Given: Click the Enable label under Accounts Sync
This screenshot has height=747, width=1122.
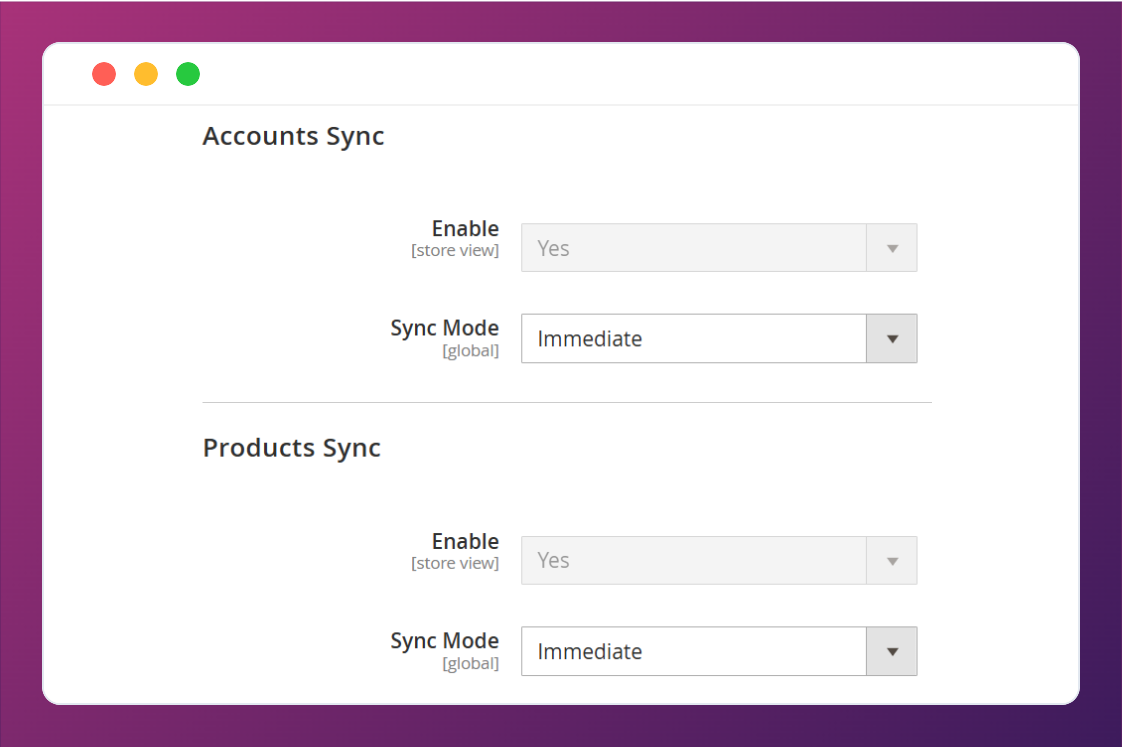Looking at the screenshot, I should click(465, 228).
